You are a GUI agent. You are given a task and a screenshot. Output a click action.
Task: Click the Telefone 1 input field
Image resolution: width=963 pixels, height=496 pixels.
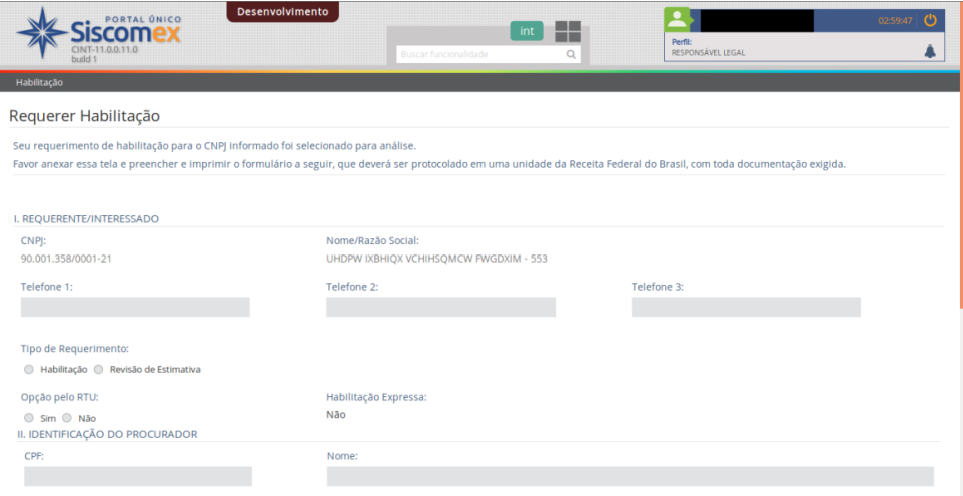click(135, 308)
